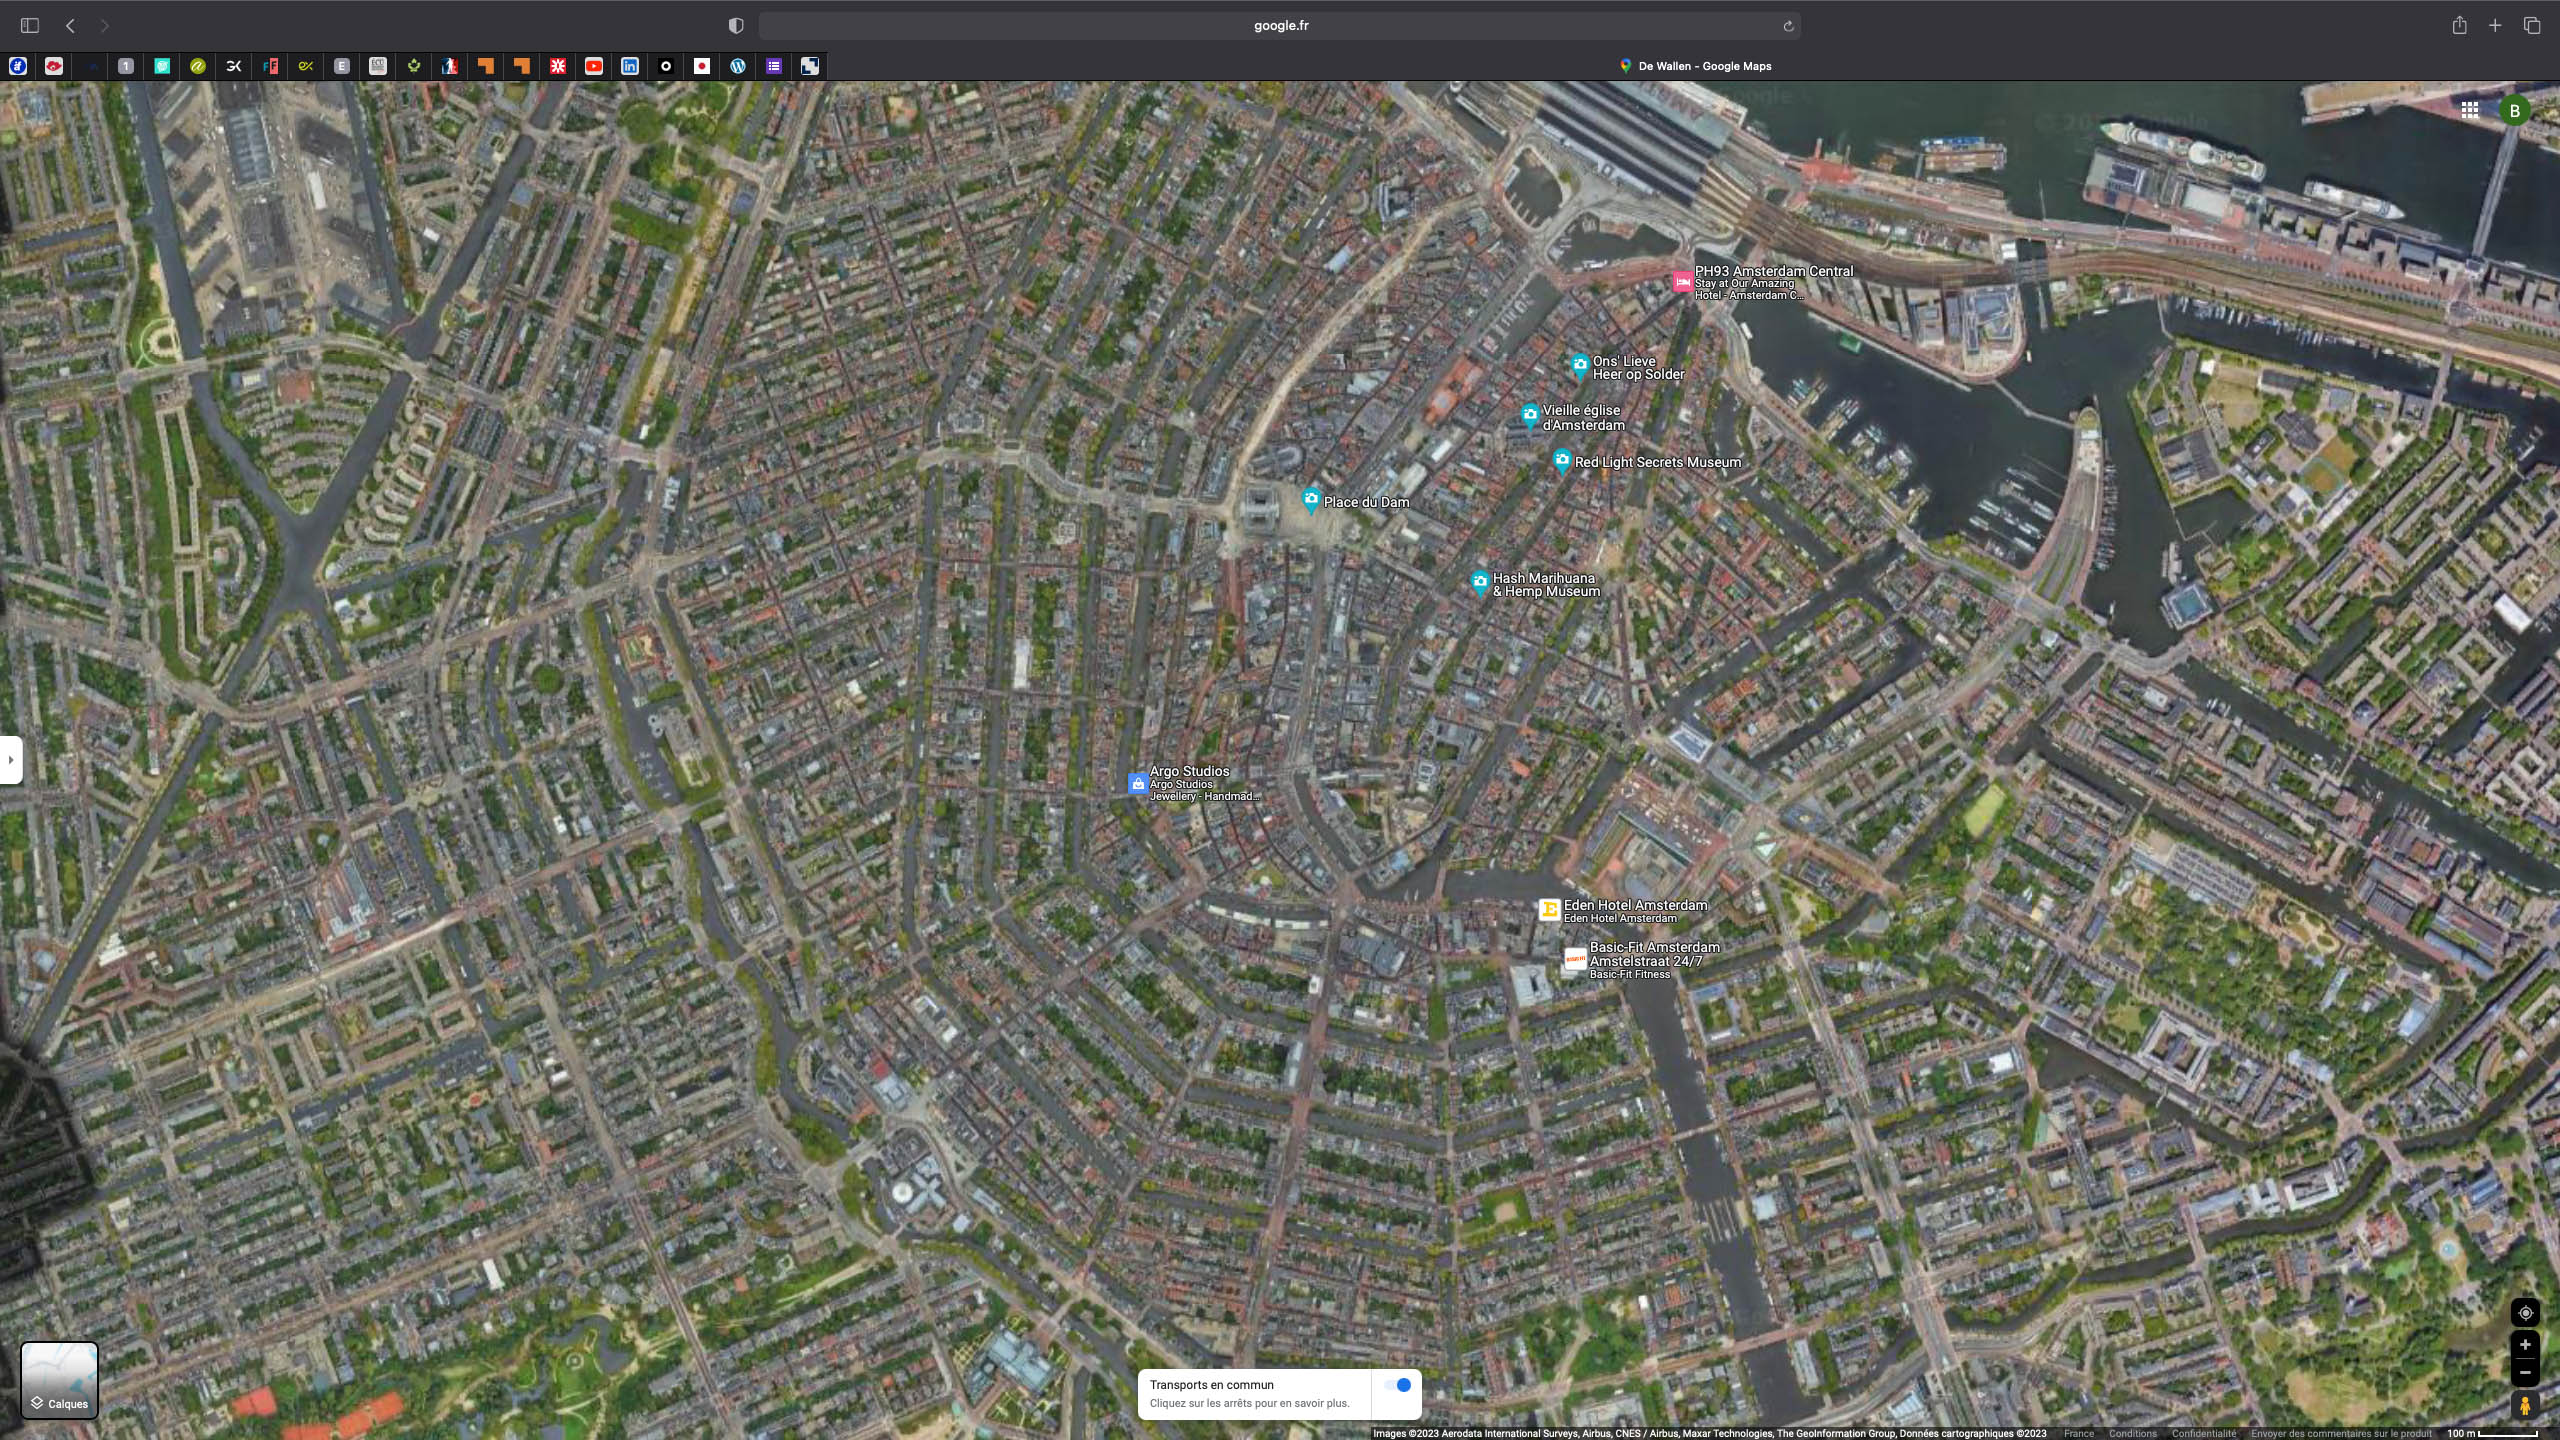This screenshot has height=1440, width=2560.
Task: Open the green @ pinned tab
Action: (x=198, y=66)
